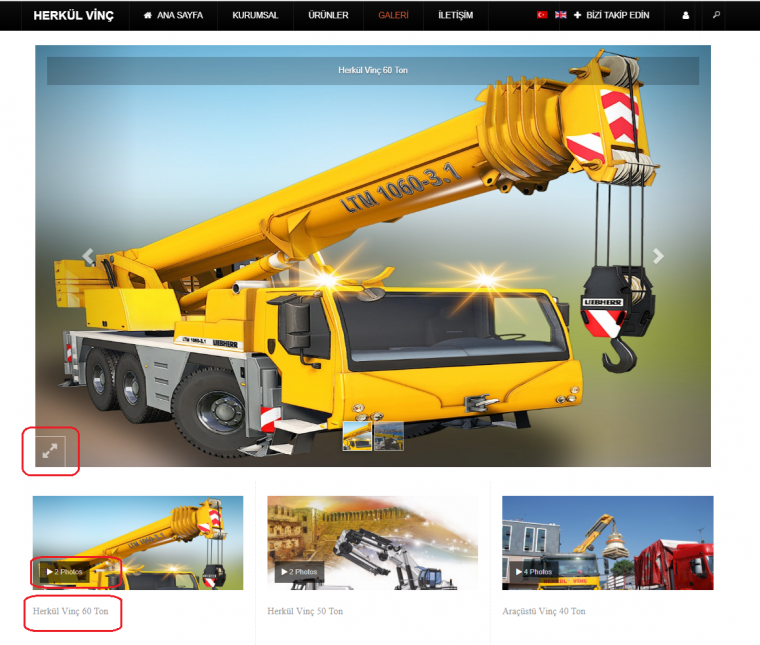Open the KURUMSAL menu item
The image size is (760, 645).
(x=255, y=15)
